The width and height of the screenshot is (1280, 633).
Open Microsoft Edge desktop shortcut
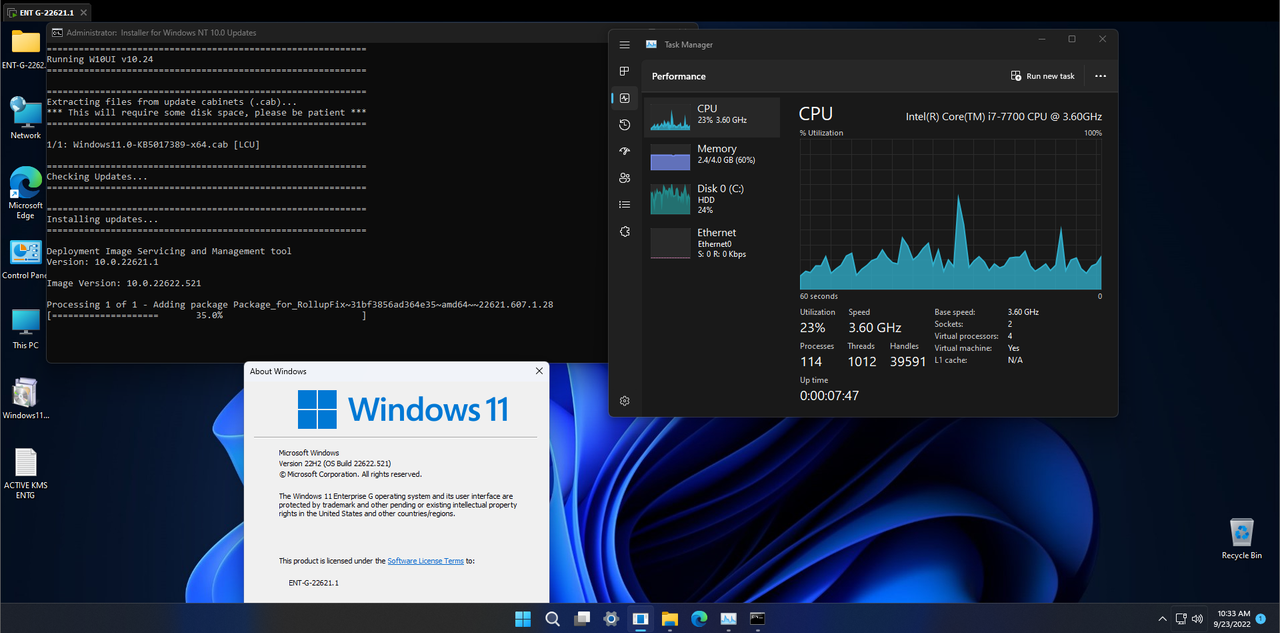pos(25,192)
